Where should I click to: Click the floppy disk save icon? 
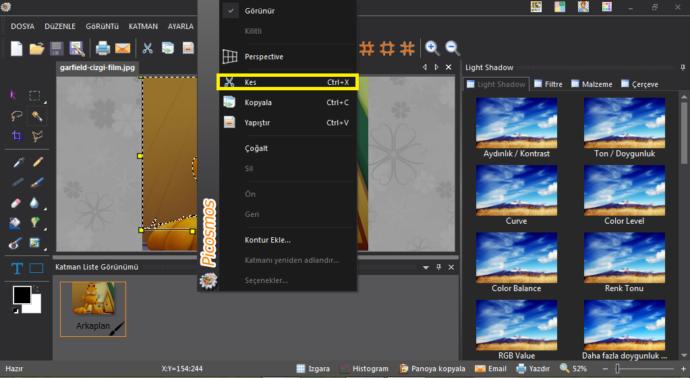coord(57,48)
